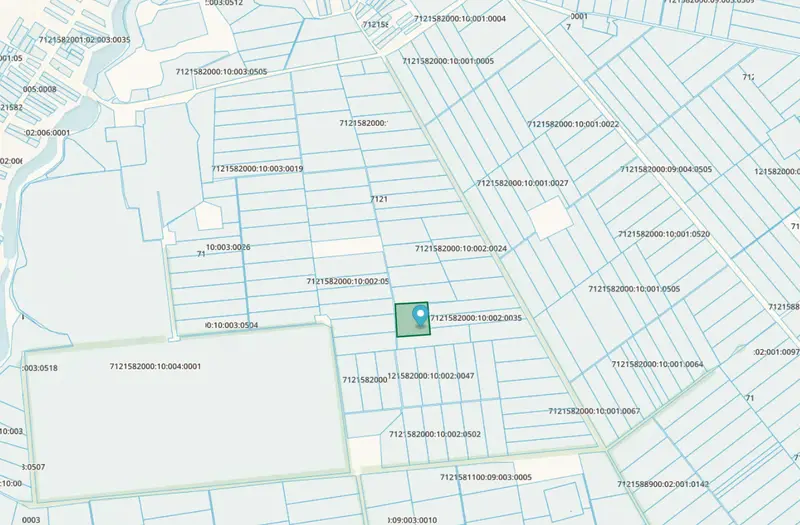Select parcel label 7121582000:10:001:0505
Viewport: 800px width, 525px height.
(634, 289)
